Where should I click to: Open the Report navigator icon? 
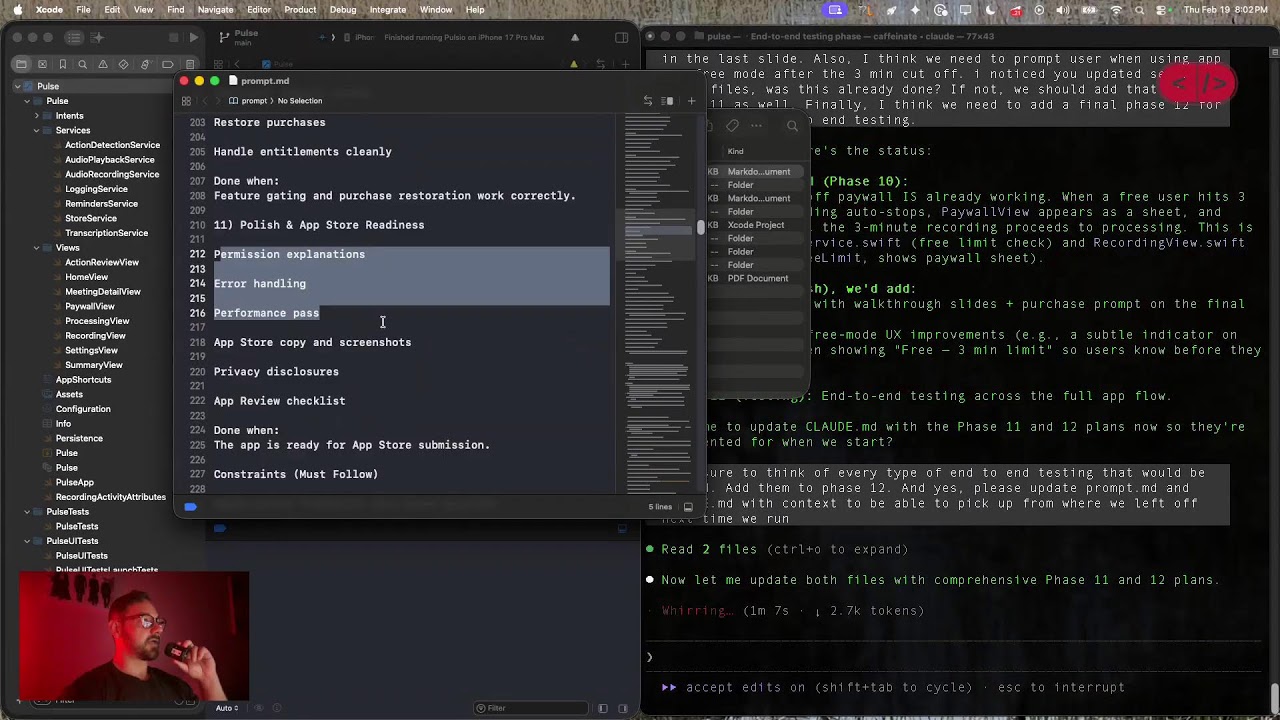[x=189, y=64]
